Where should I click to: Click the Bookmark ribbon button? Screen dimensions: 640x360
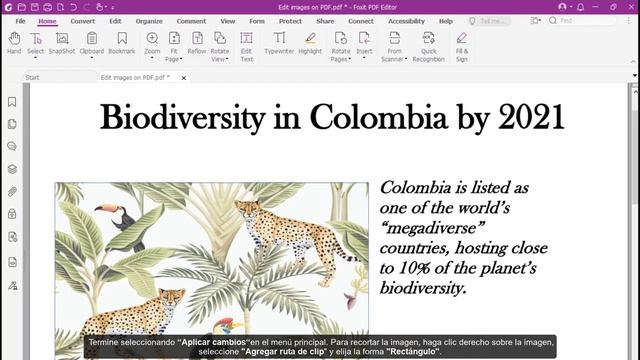tap(122, 43)
